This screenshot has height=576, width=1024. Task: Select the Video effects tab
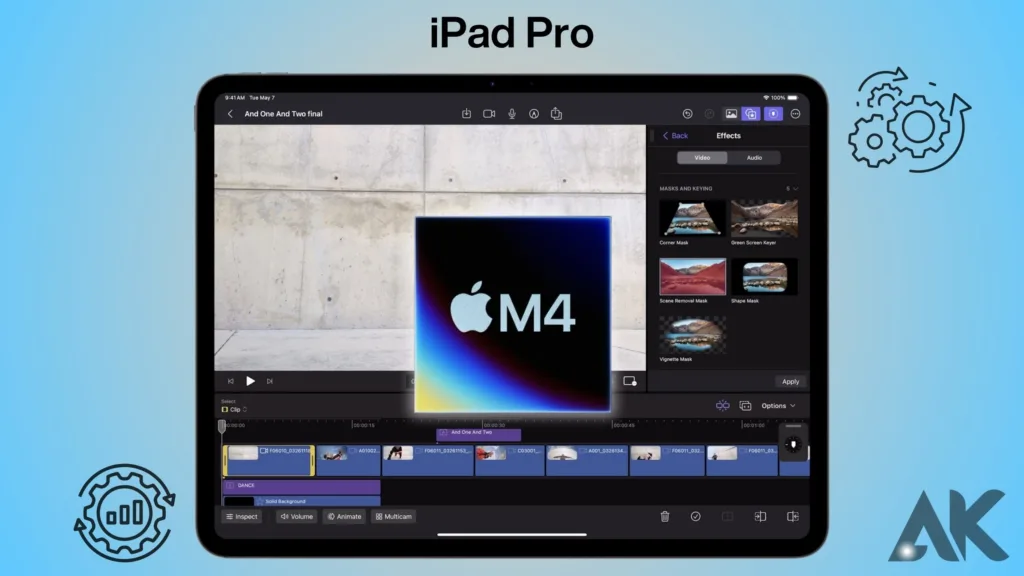(x=702, y=158)
